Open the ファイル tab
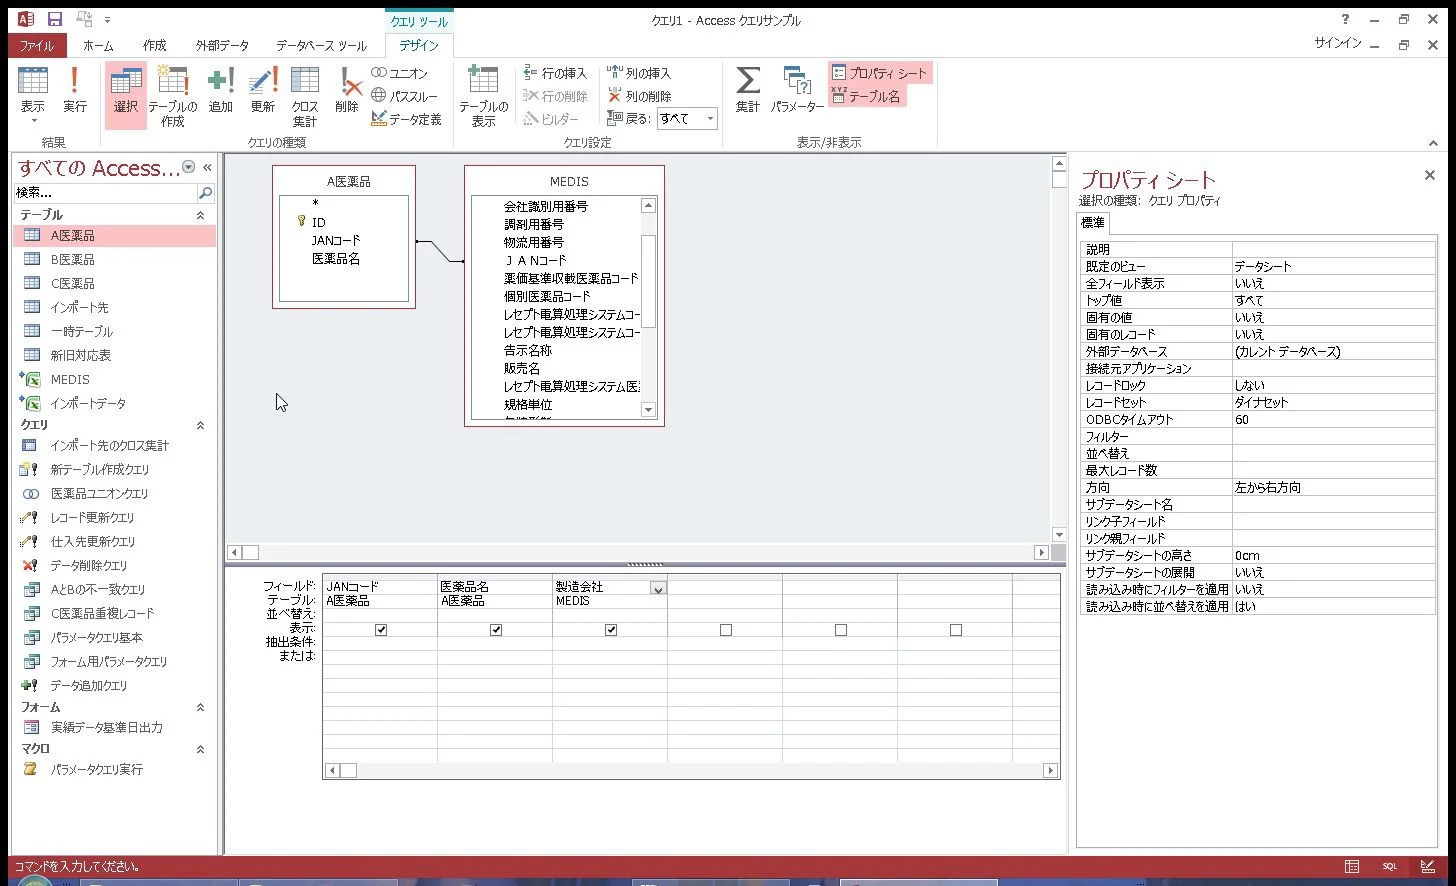The height and width of the screenshot is (886, 1456). click(x=37, y=45)
